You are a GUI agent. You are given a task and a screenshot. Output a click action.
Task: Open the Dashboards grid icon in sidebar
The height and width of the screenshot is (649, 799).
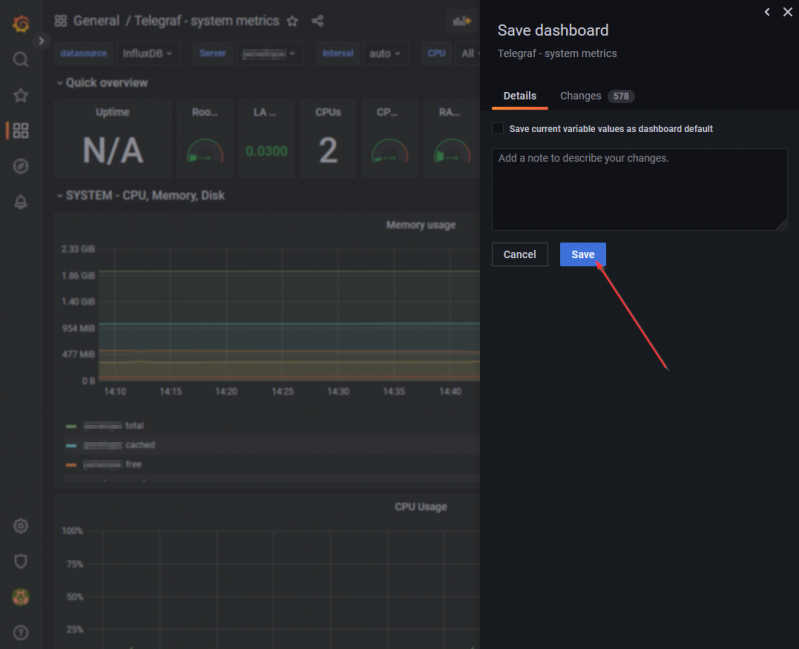pos(20,130)
